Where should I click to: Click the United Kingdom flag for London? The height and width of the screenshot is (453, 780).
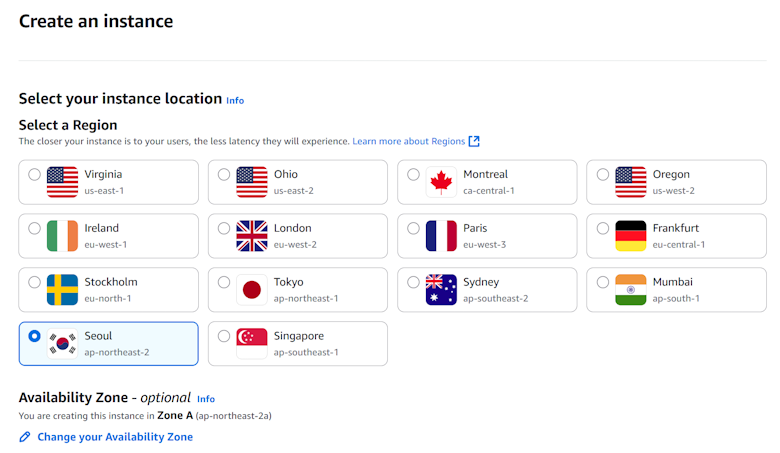[x=252, y=235]
